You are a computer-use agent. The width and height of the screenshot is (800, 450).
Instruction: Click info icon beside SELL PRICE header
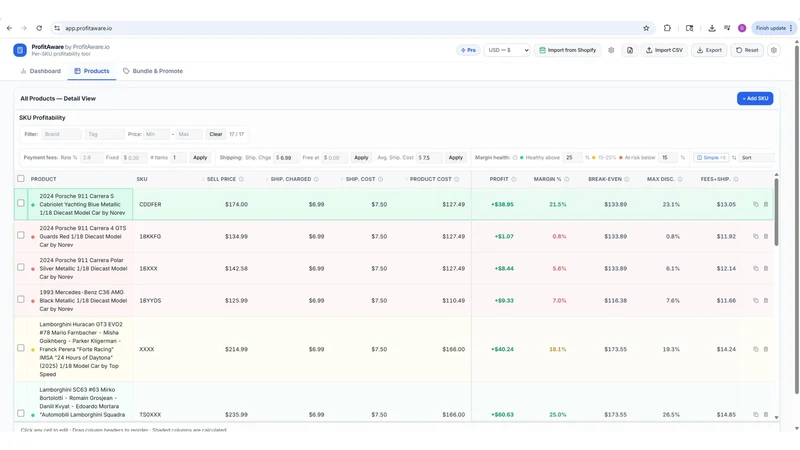(241, 179)
